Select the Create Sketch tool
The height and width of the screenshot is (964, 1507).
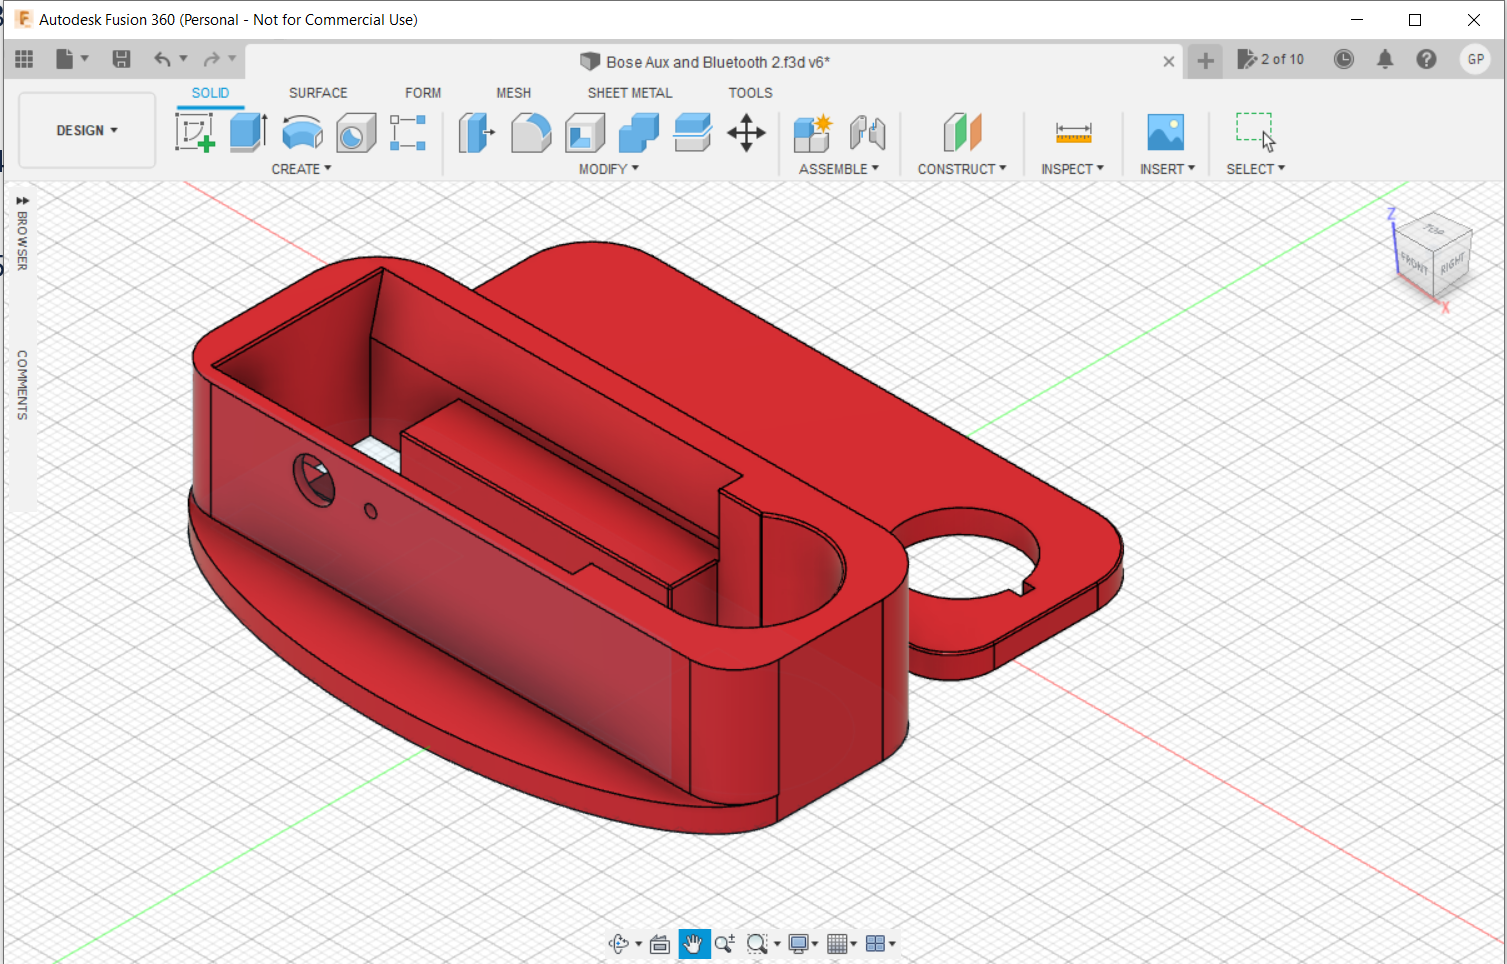pyautogui.click(x=195, y=133)
